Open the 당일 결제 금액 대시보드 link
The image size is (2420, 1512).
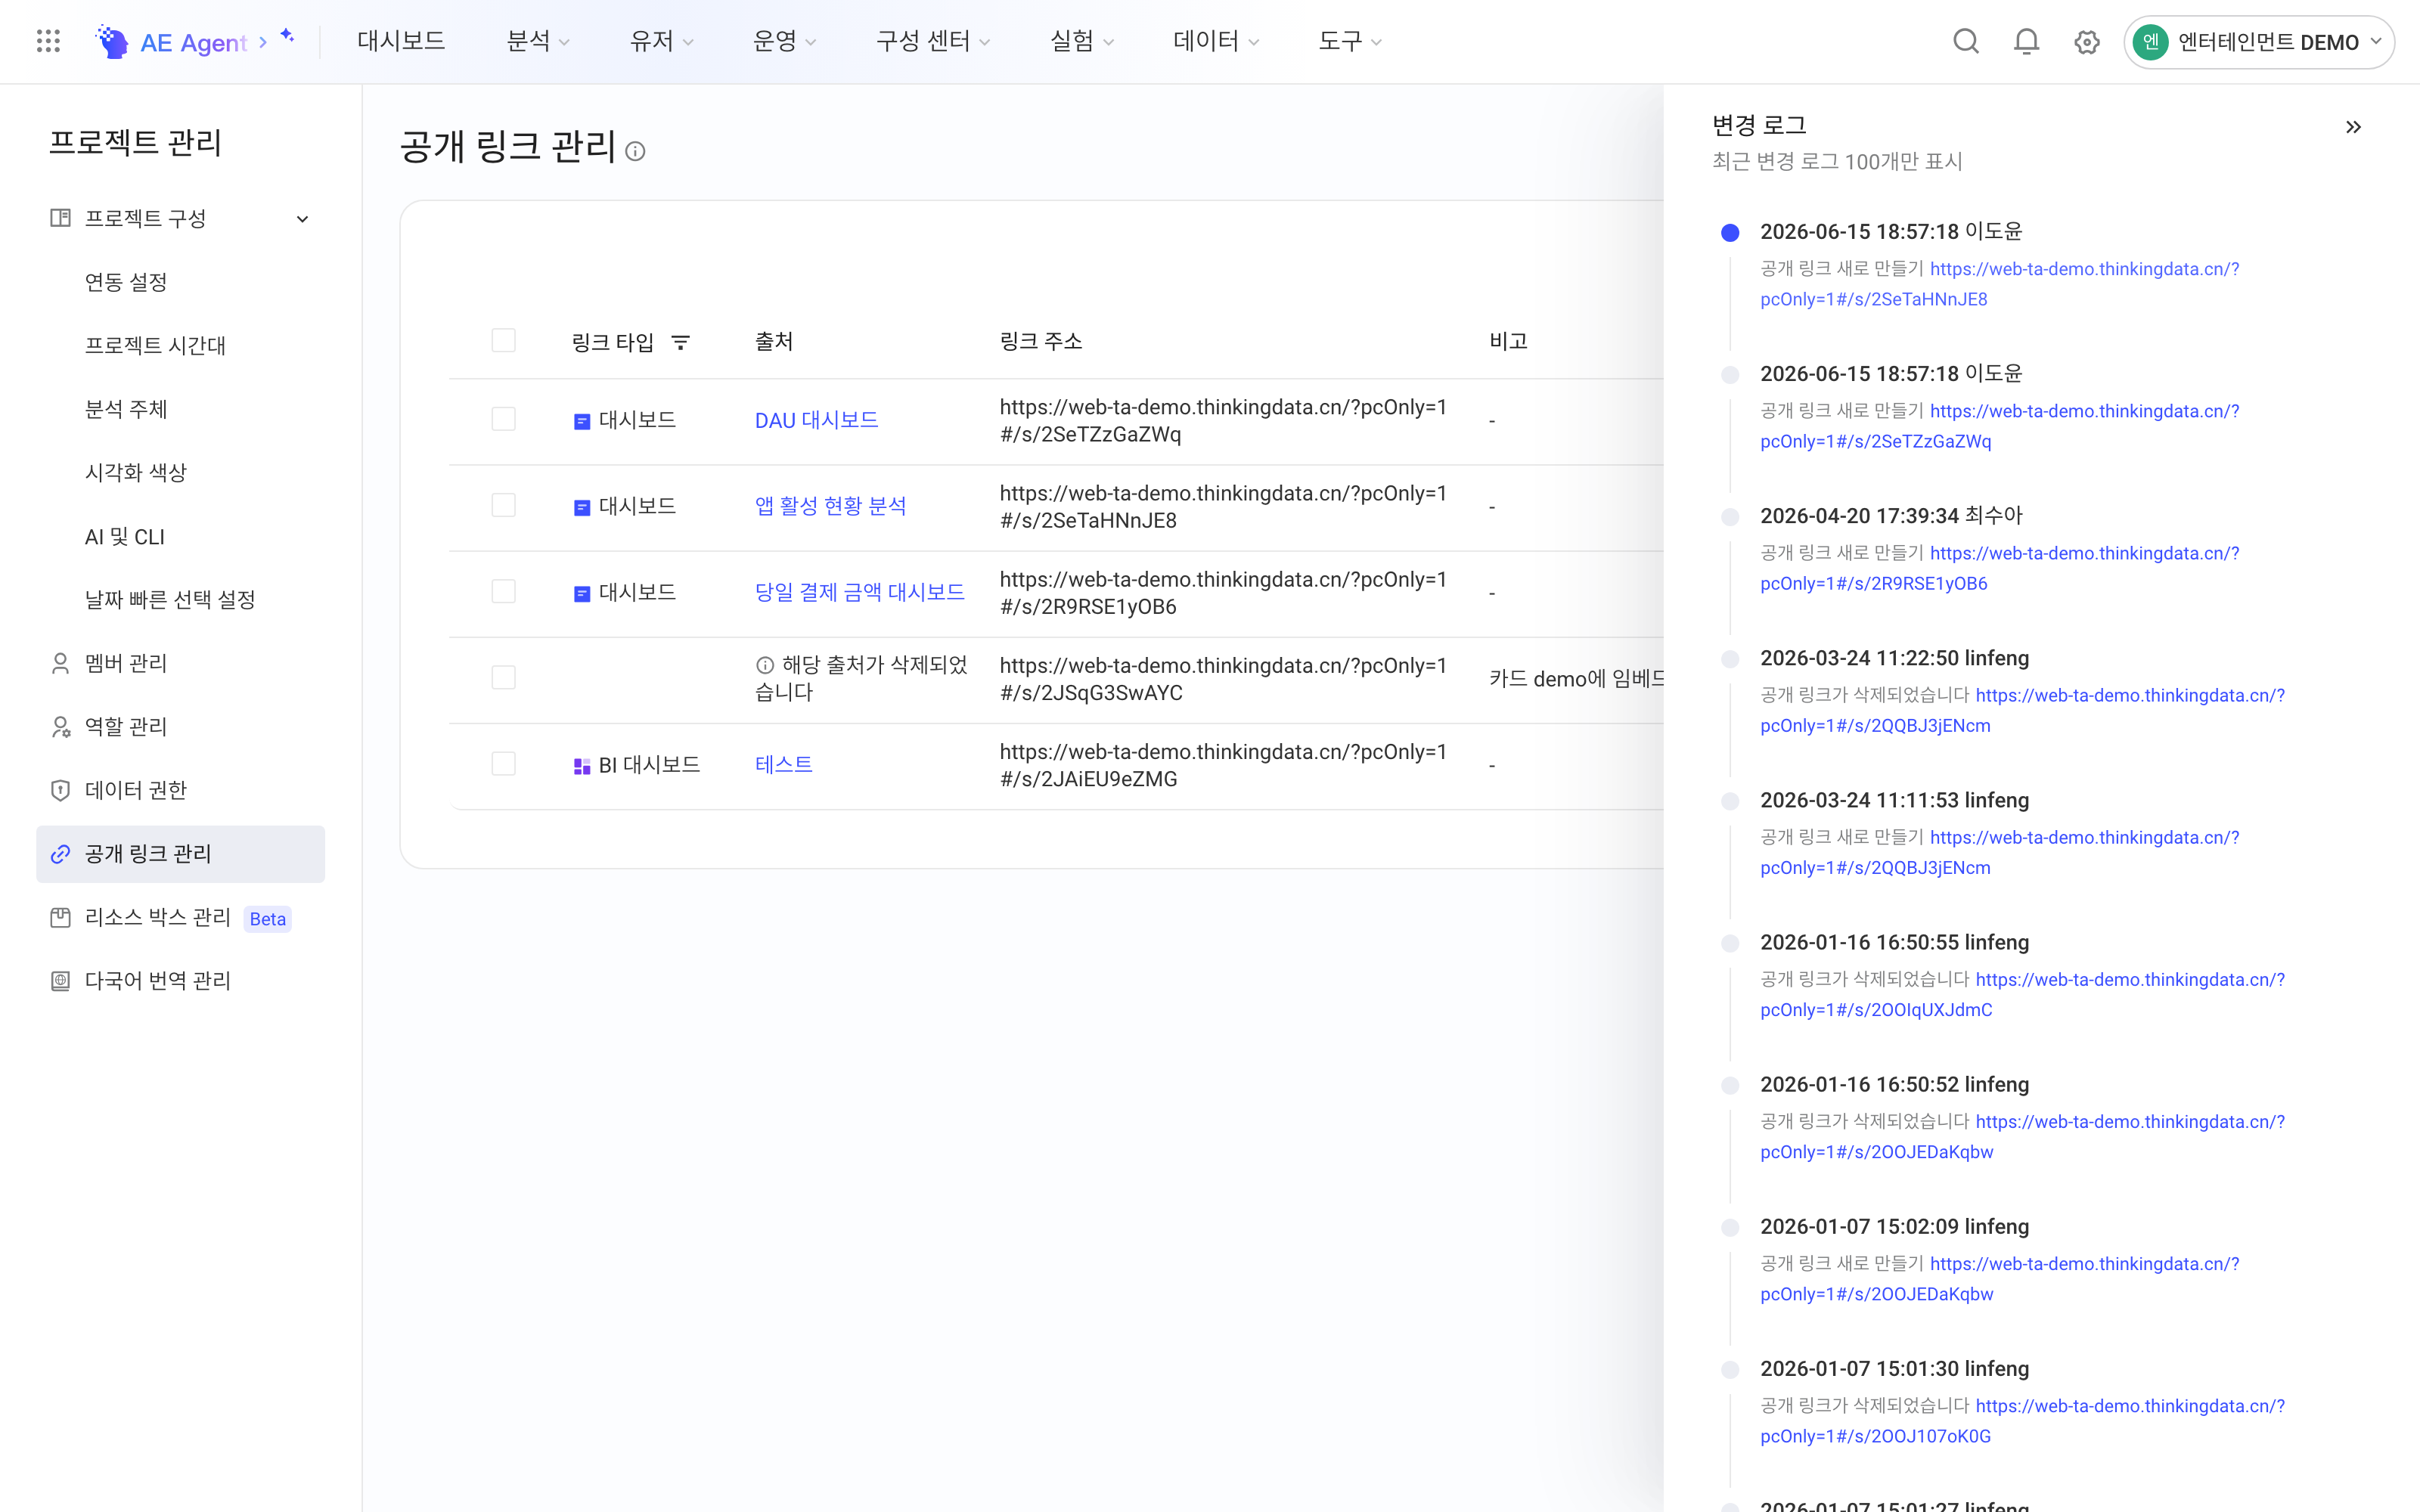coord(859,592)
